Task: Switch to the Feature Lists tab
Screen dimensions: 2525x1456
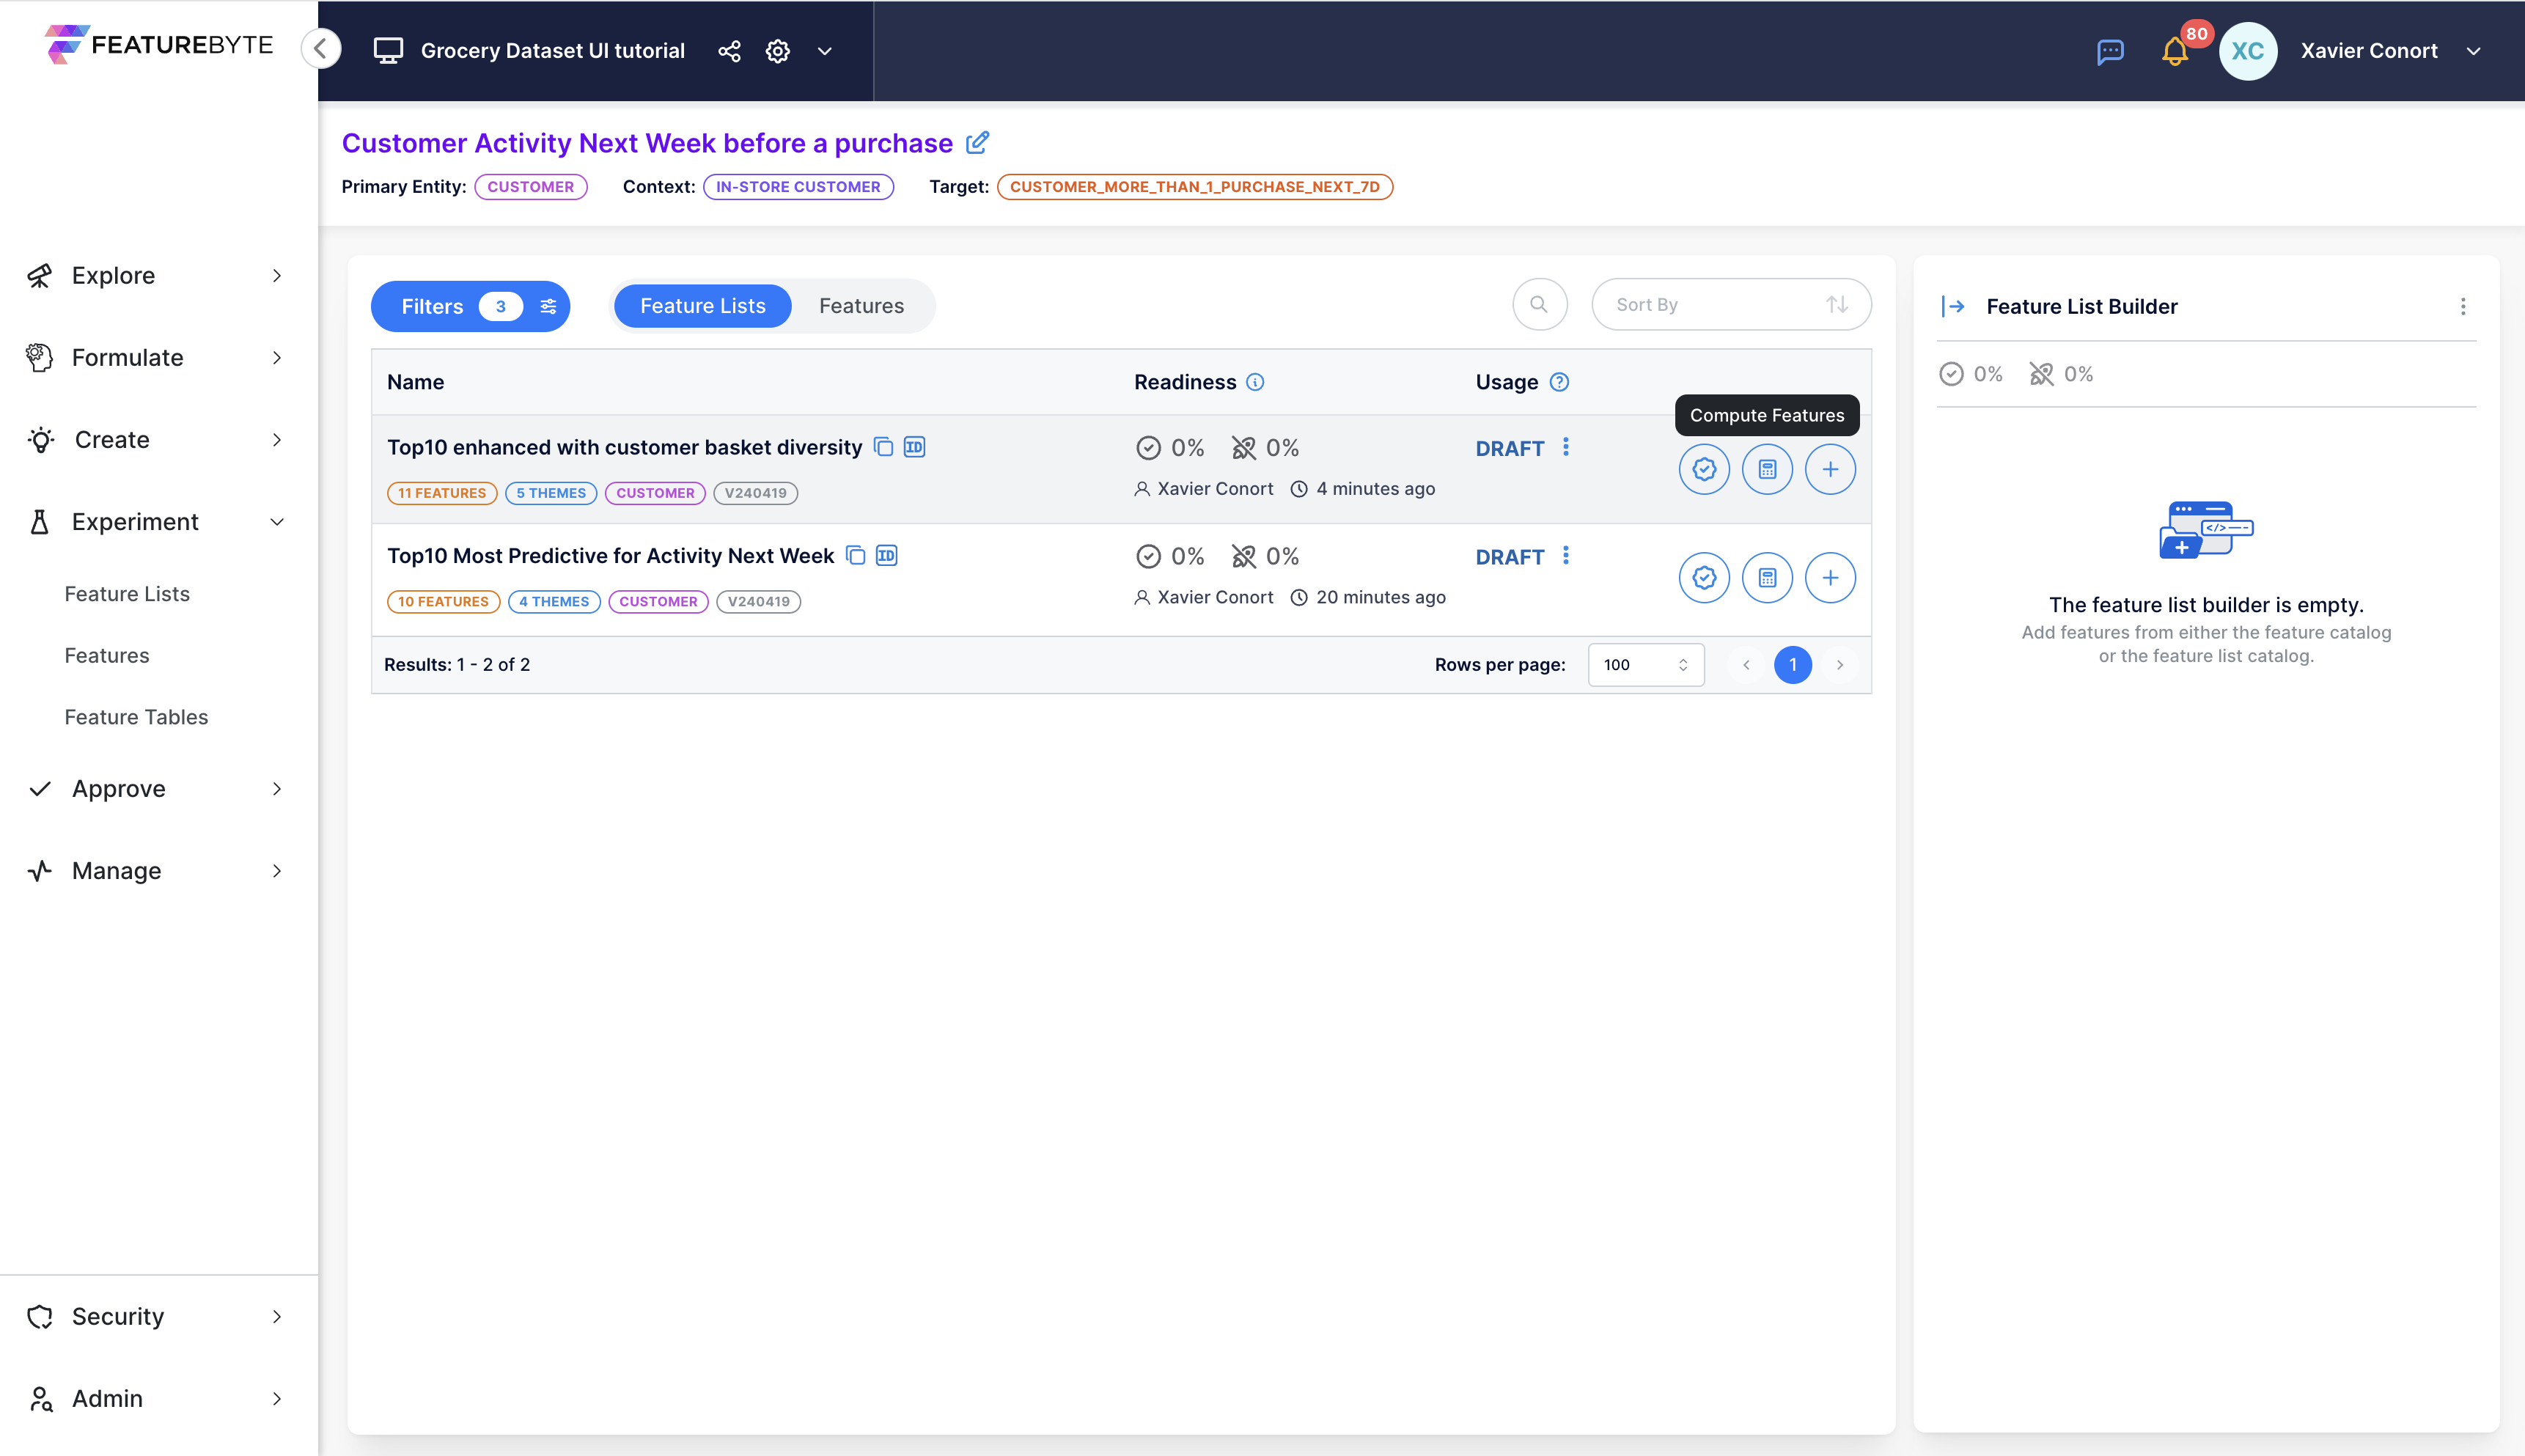Action: [702, 306]
